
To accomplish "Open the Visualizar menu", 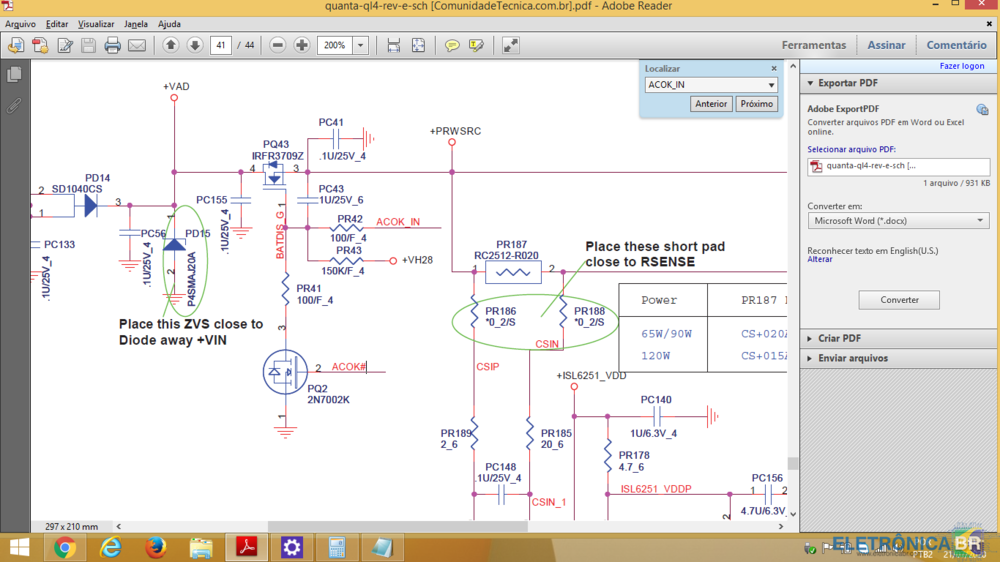I will [96, 23].
